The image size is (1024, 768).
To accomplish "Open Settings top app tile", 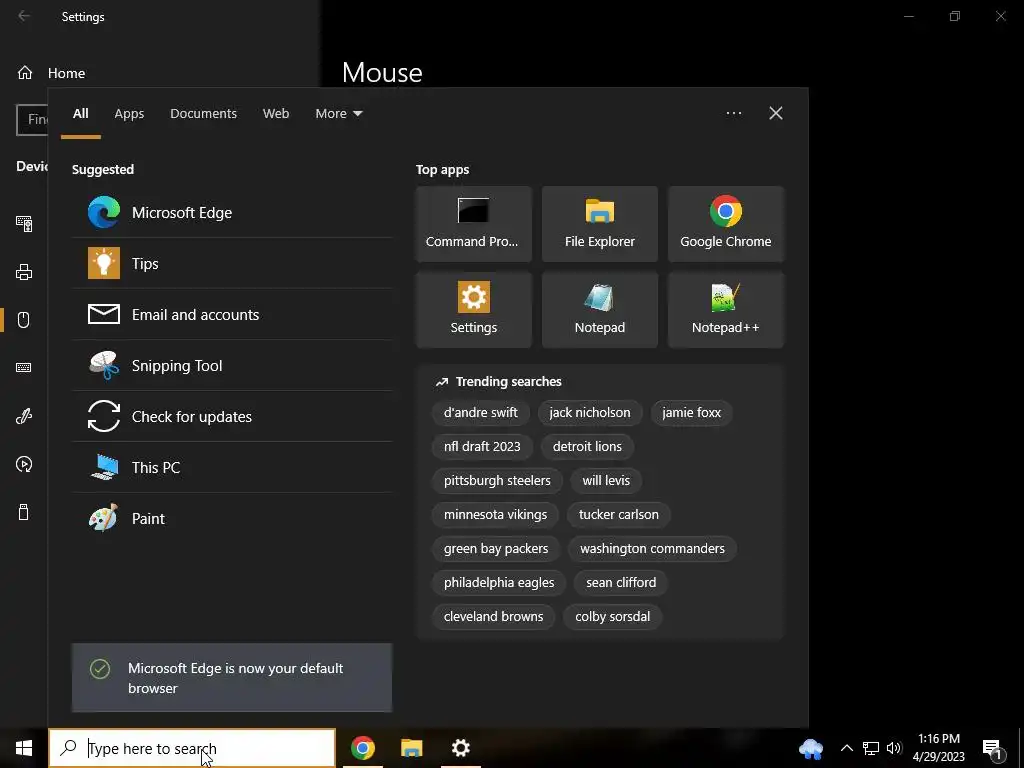I will pos(473,310).
